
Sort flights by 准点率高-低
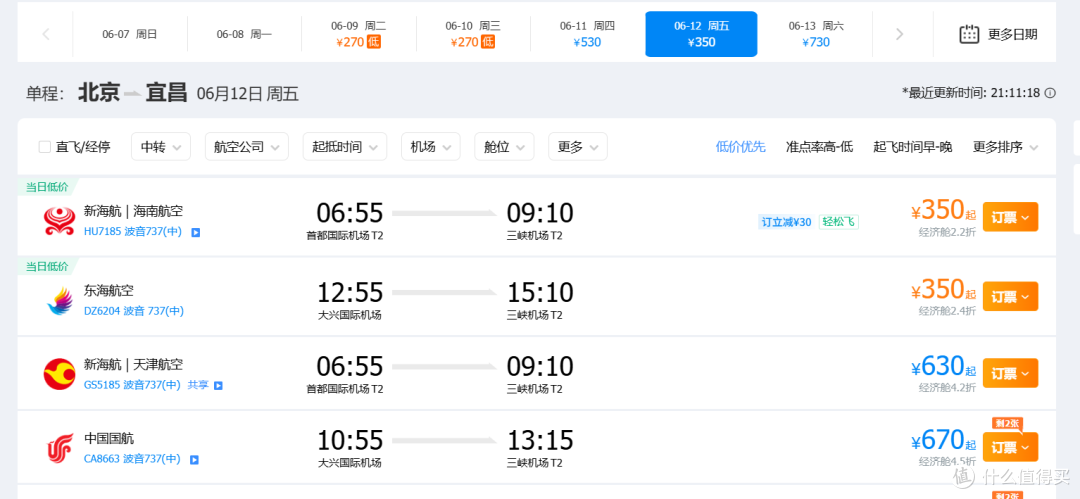(x=819, y=147)
